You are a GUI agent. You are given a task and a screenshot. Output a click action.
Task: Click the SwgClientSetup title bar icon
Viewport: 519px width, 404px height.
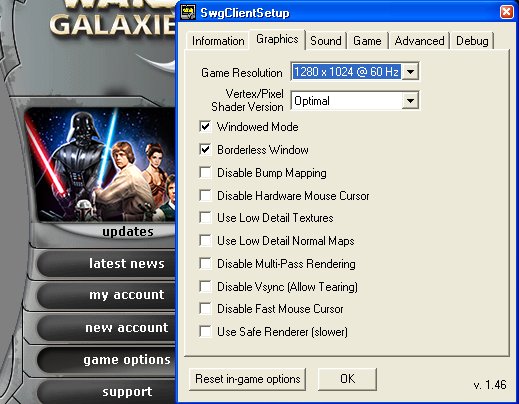tap(188, 13)
